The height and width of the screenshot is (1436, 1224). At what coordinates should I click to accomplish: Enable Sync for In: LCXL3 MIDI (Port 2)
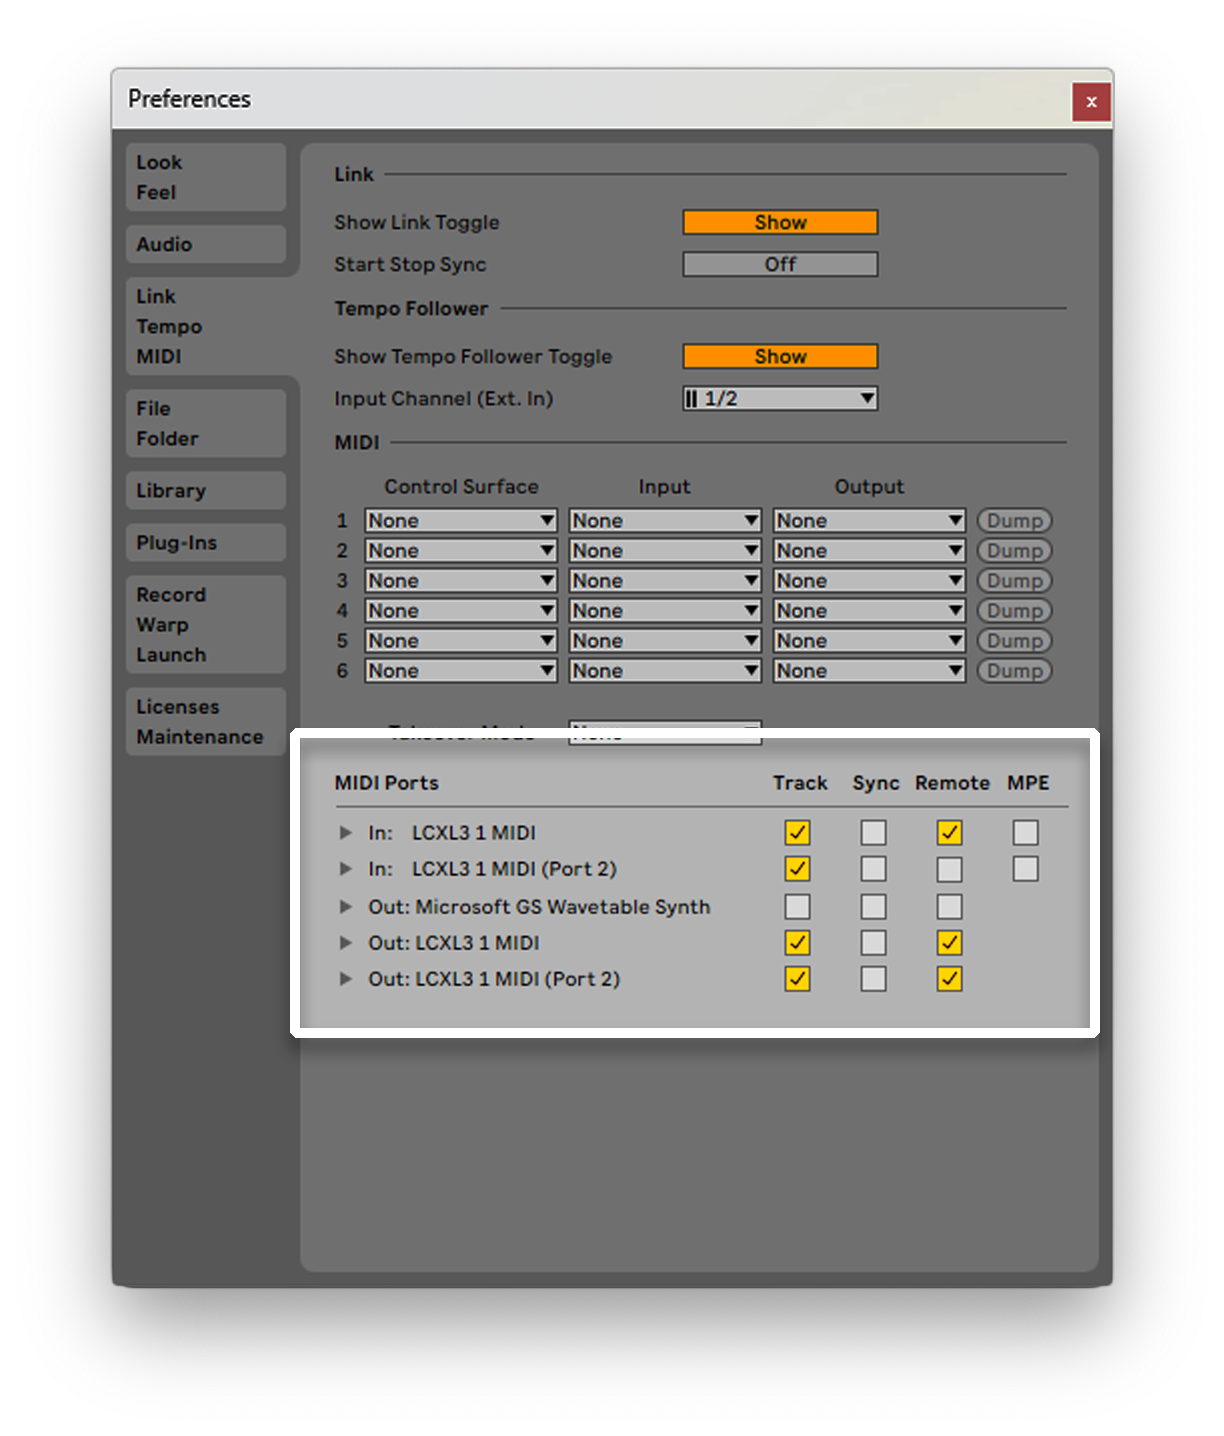873,868
